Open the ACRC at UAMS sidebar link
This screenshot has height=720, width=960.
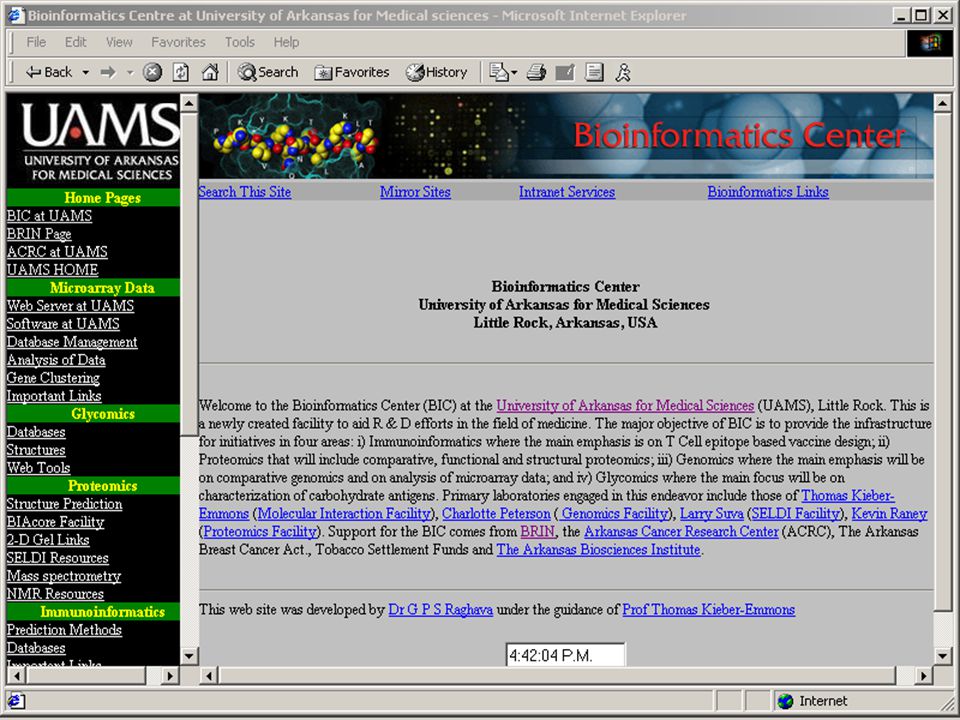(x=57, y=252)
